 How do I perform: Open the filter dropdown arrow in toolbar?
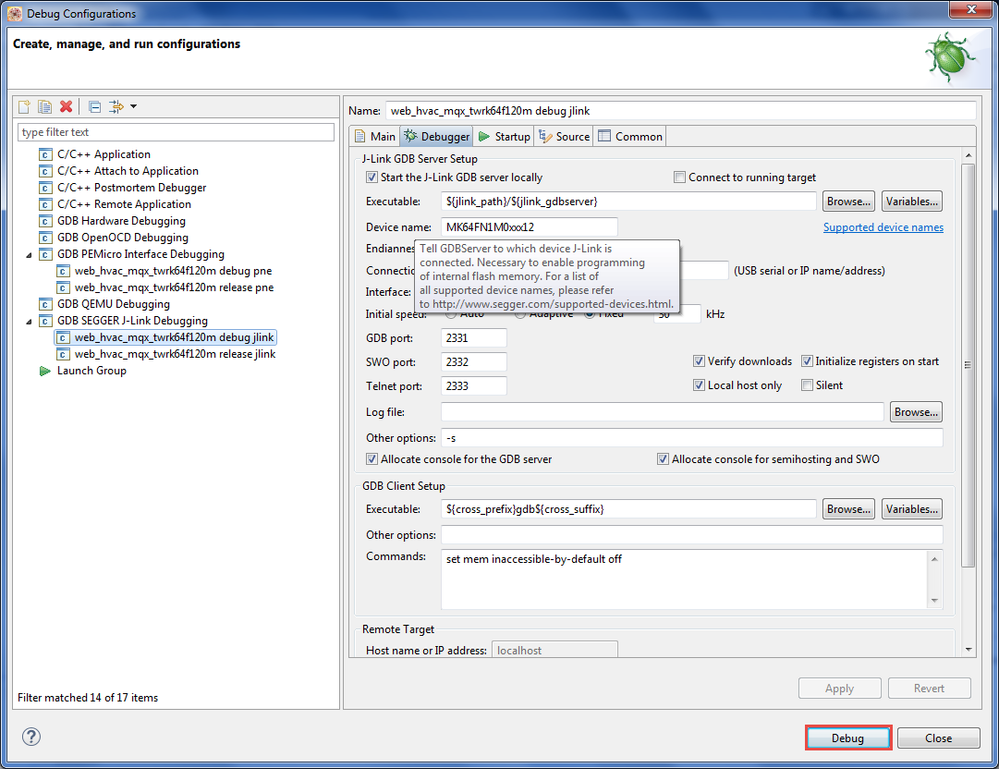(x=133, y=106)
